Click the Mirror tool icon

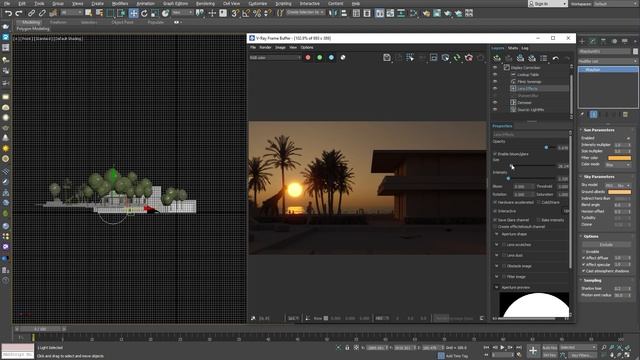(x=333, y=13)
